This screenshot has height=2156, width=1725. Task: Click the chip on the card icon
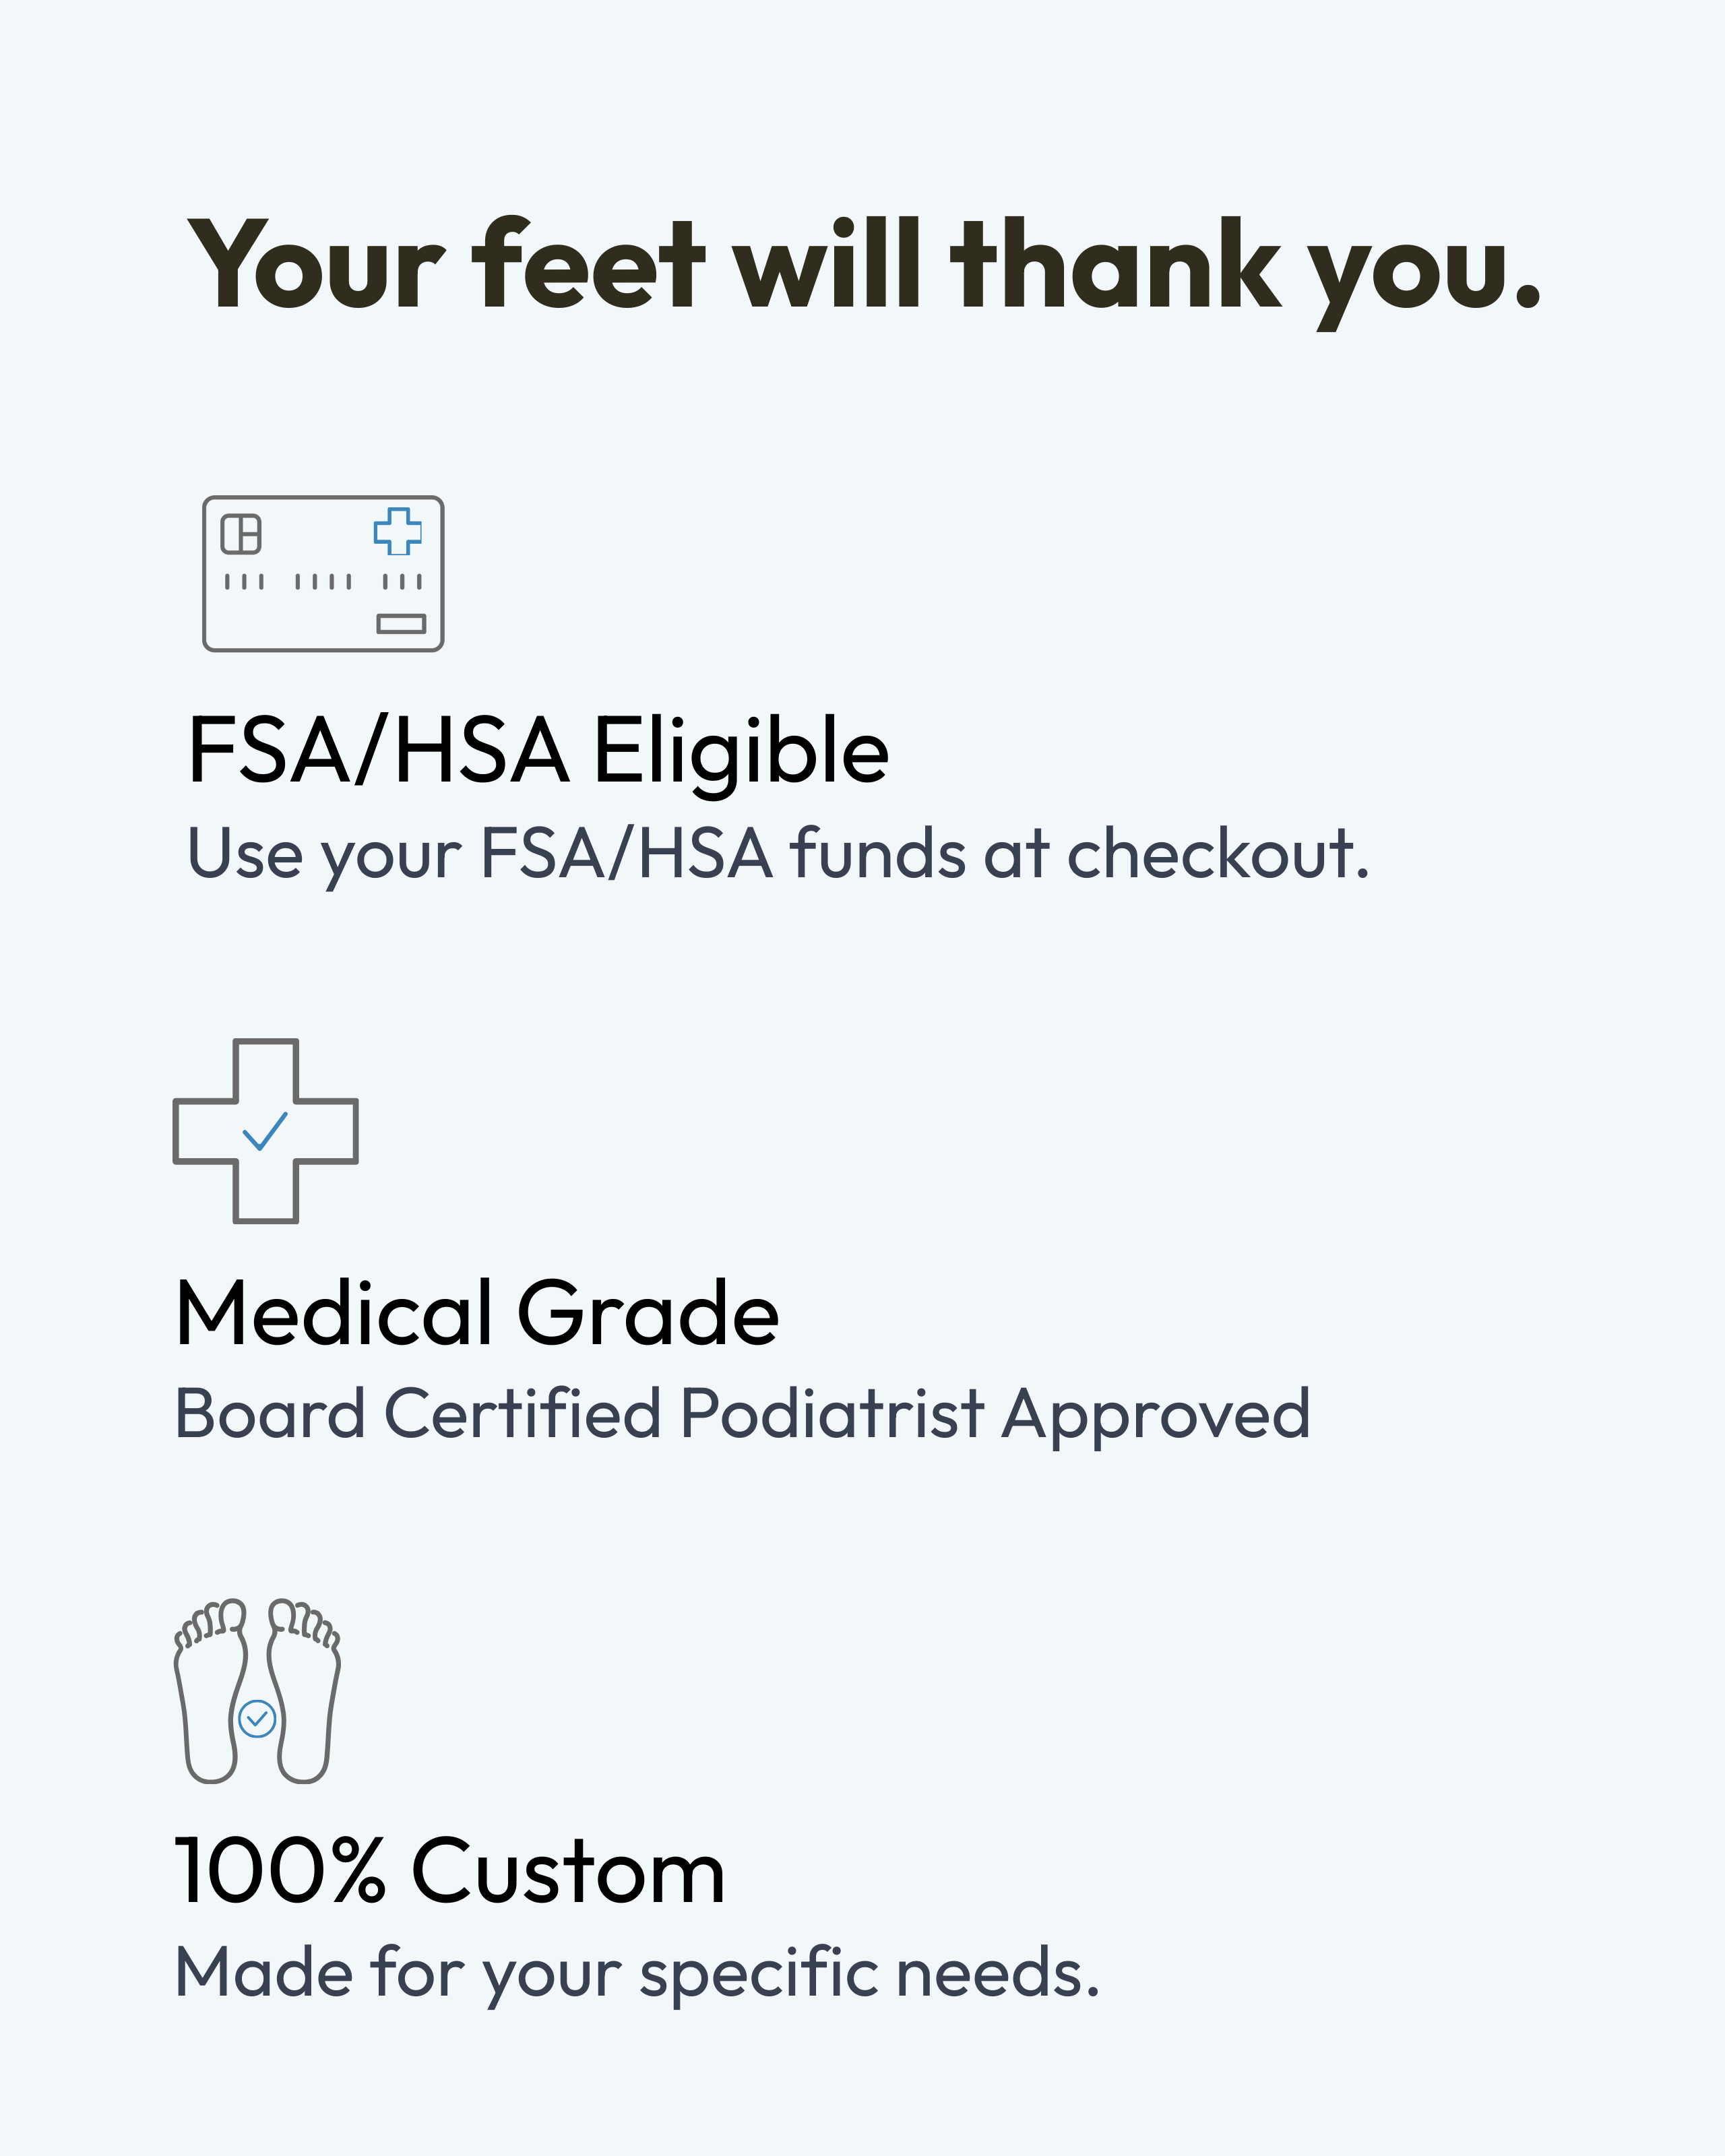(241, 534)
